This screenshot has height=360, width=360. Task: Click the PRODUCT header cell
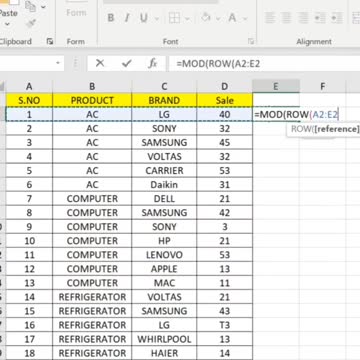click(92, 100)
